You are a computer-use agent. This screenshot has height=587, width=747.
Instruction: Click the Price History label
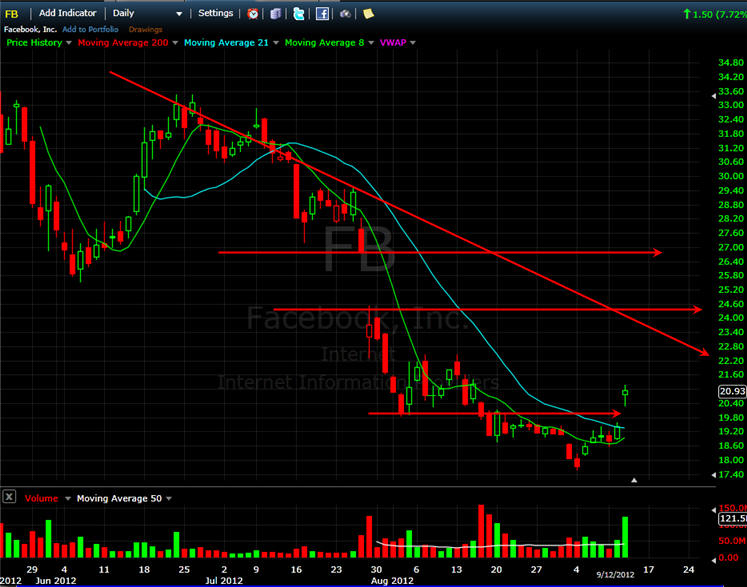tap(34, 42)
